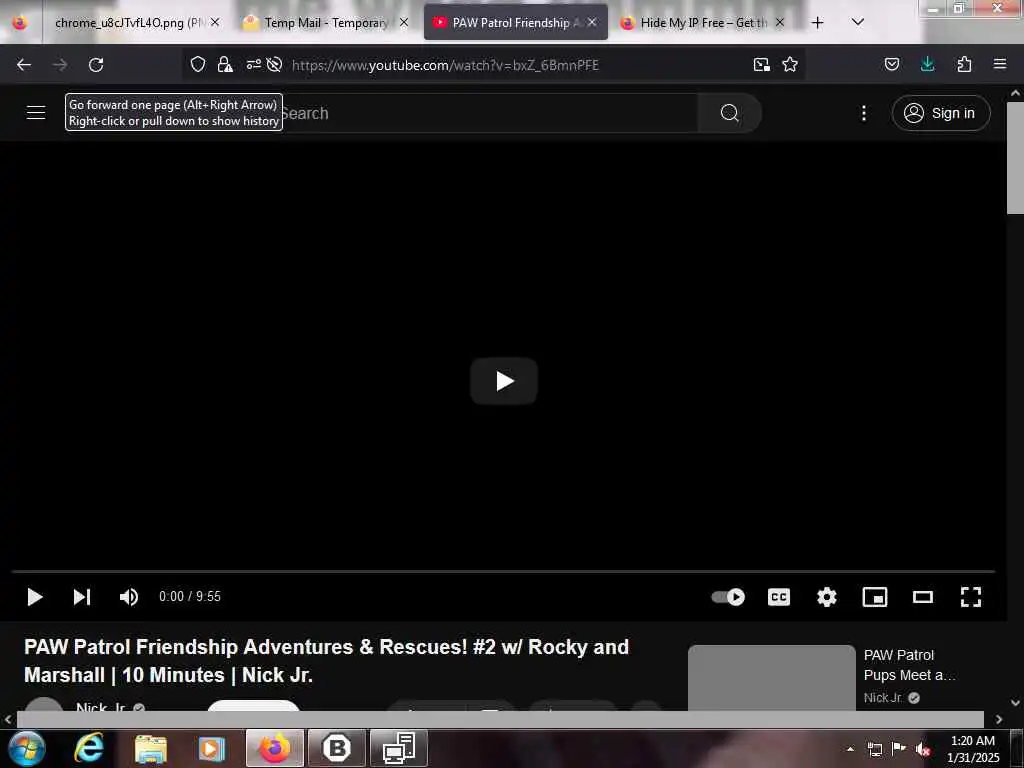Image resolution: width=1024 pixels, height=768 pixels.
Task: Open YouTube settings three-dot menu
Action: pyautogui.click(x=863, y=113)
